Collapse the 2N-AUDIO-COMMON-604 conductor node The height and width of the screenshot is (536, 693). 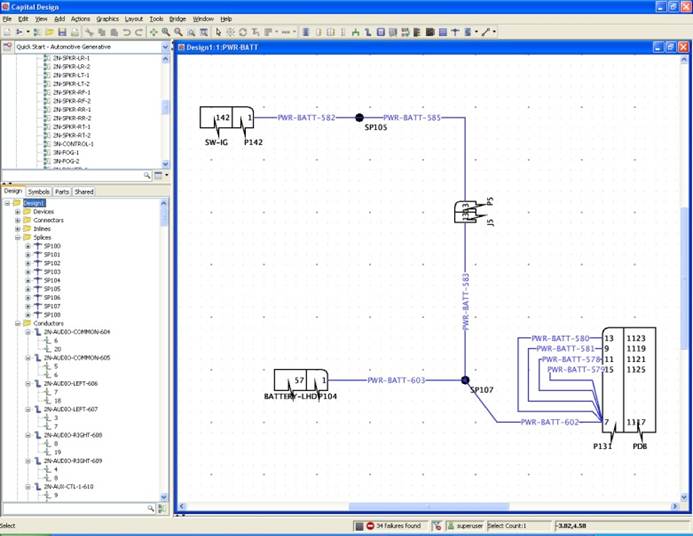[x=28, y=332]
